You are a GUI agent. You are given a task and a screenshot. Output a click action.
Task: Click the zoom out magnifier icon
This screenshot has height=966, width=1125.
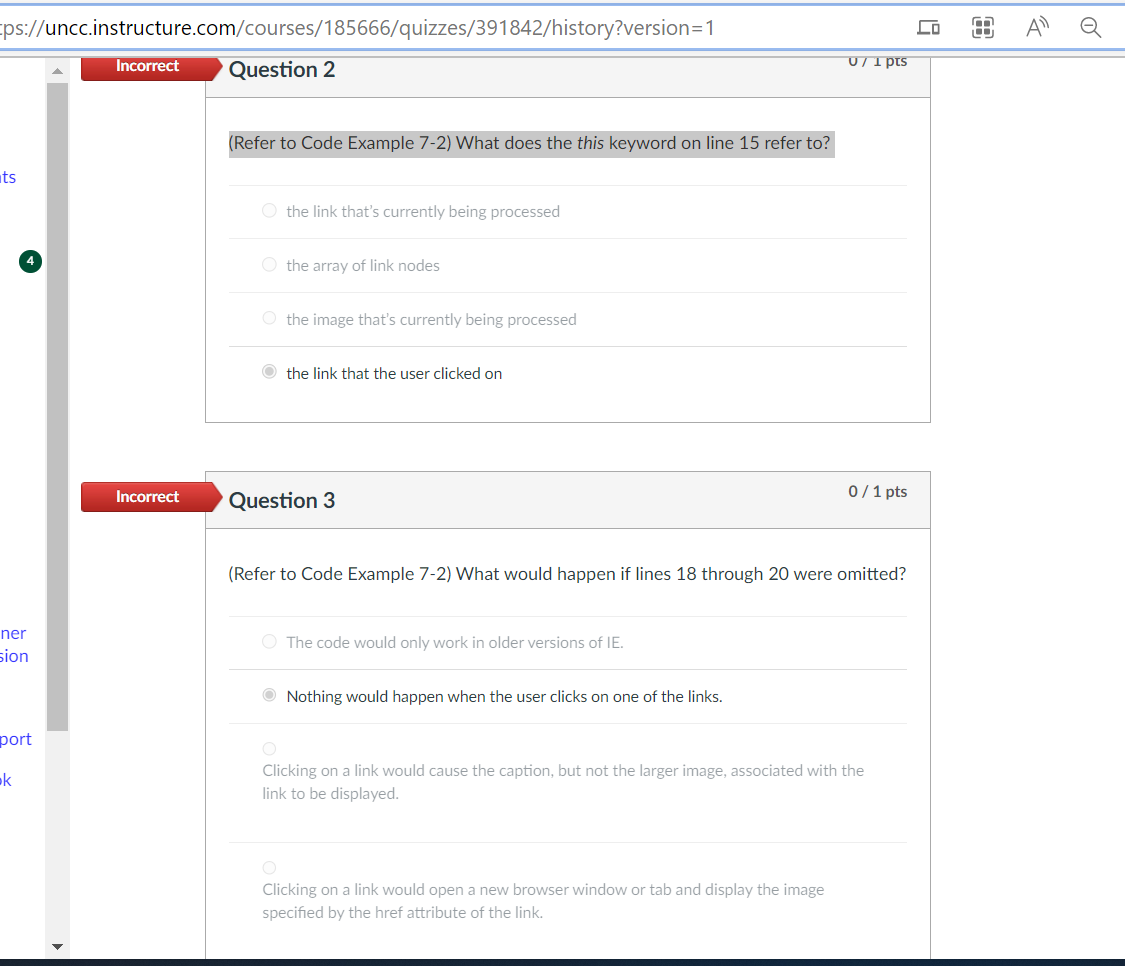pyautogui.click(x=1090, y=27)
